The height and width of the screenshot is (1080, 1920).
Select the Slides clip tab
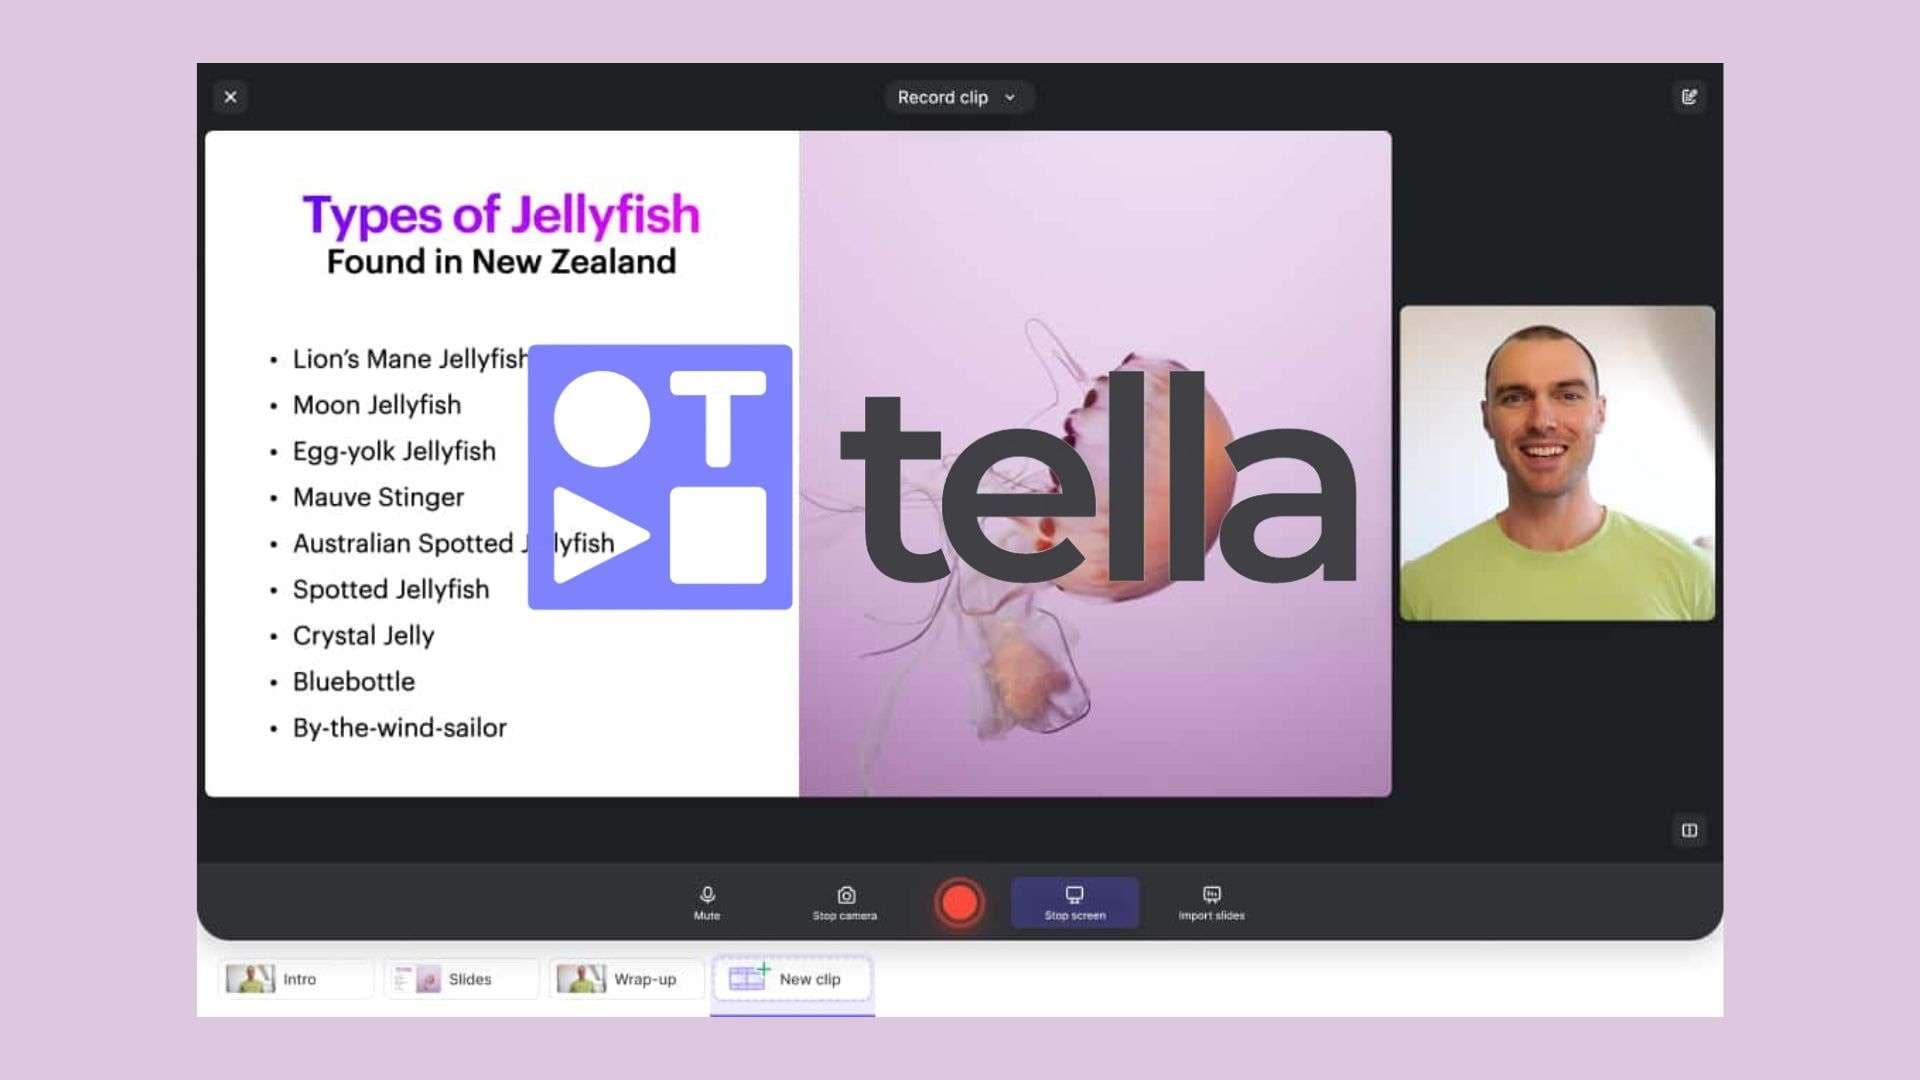(462, 979)
